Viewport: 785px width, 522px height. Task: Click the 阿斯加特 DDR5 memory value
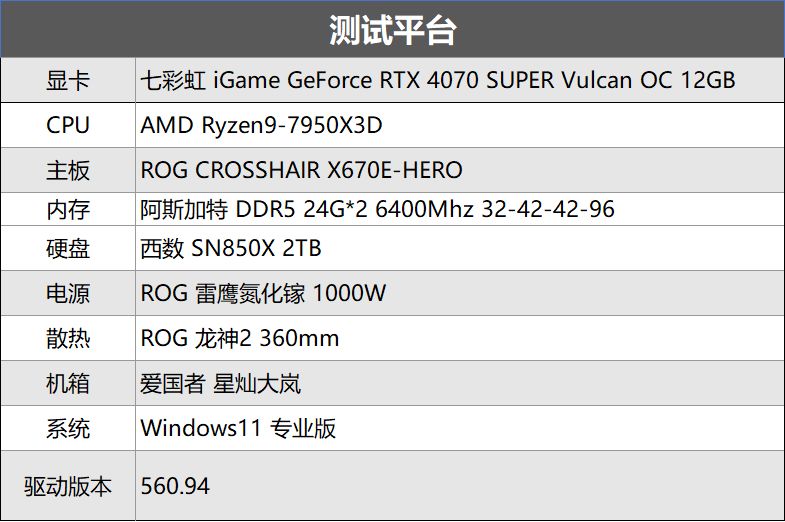[x=377, y=209]
